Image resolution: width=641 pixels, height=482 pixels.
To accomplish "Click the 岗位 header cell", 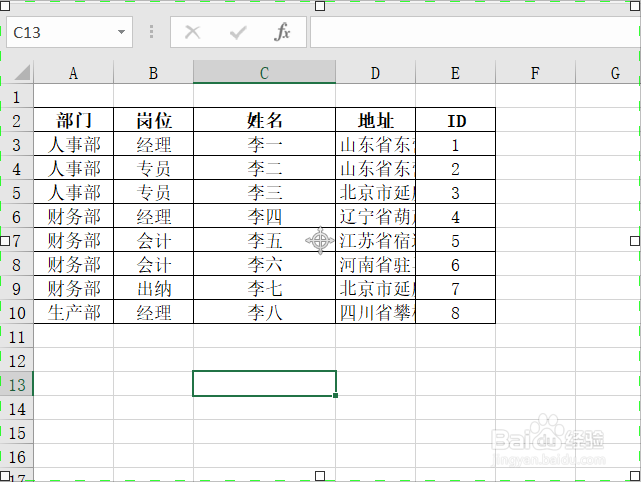I will pyautogui.click(x=153, y=120).
